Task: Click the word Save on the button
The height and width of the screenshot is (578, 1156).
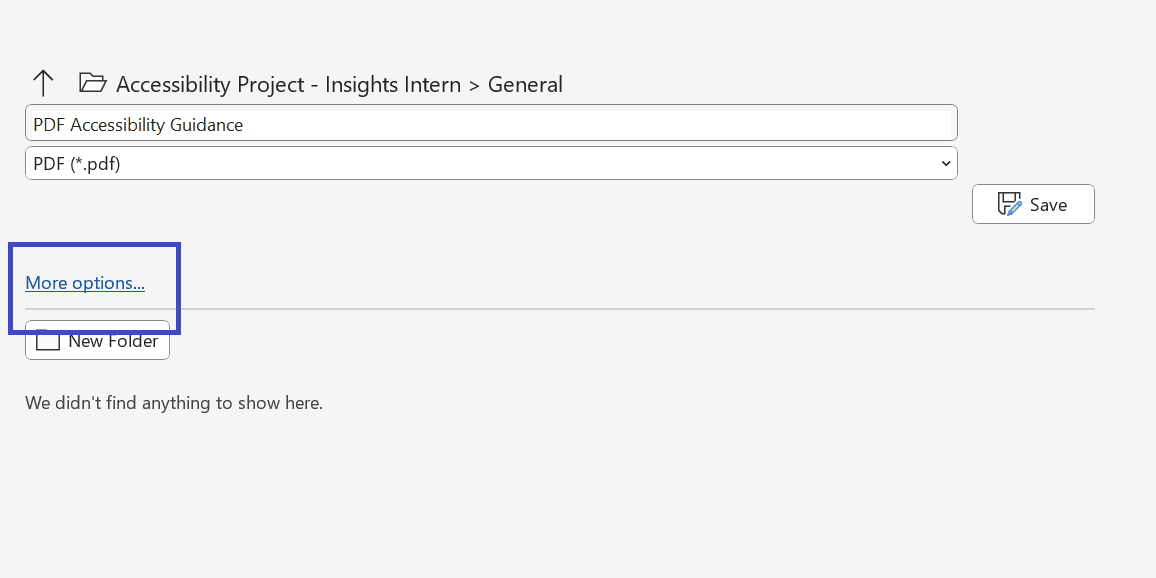Action: pyautogui.click(x=1048, y=205)
